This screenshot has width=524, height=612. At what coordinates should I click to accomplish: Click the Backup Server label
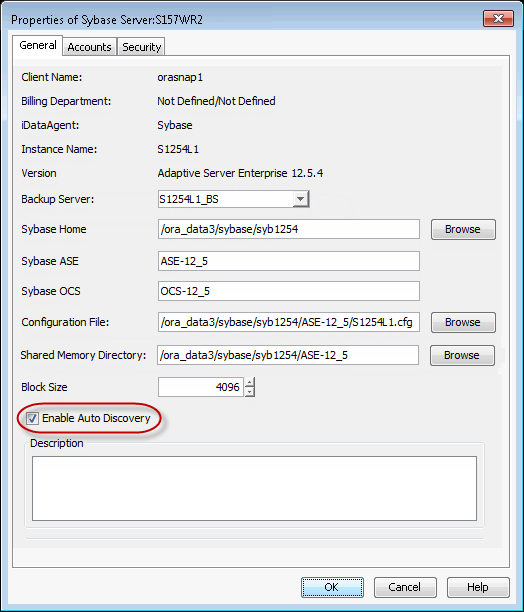[x=57, y=199]
